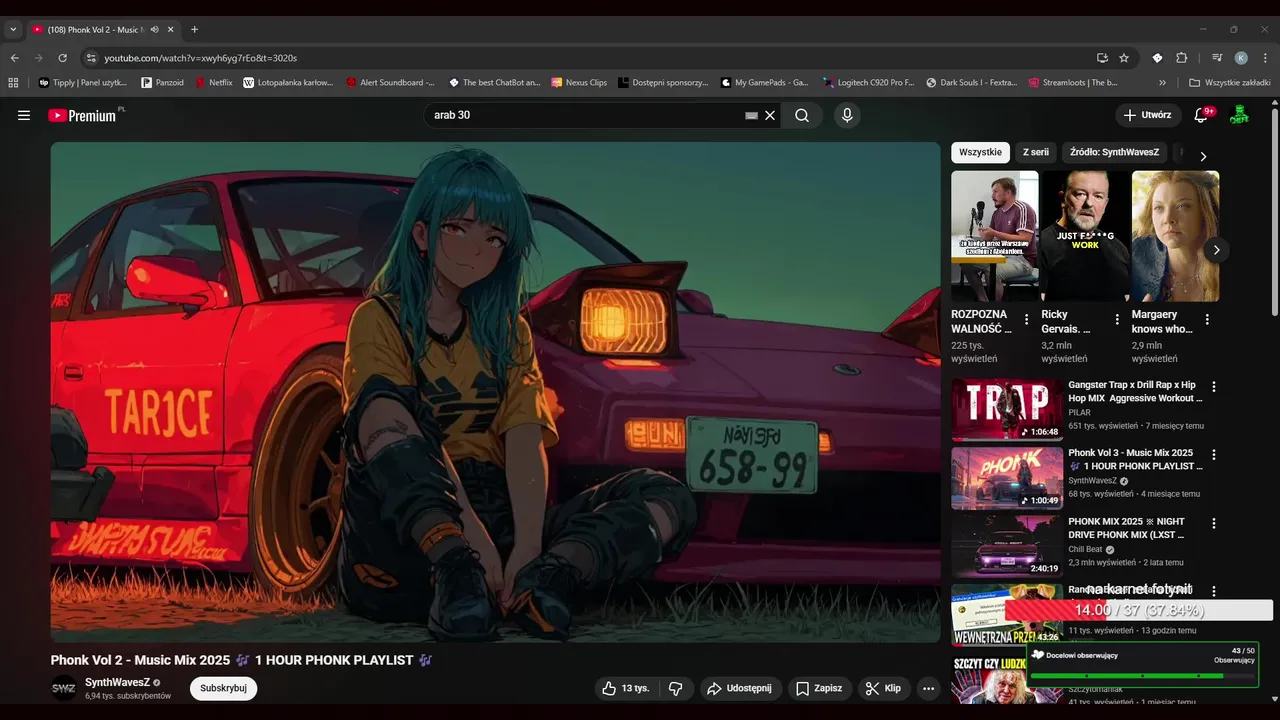Reload the page with refresh icon
Image resolution: width=1280 pixels, height=720 pixels.
62,58
